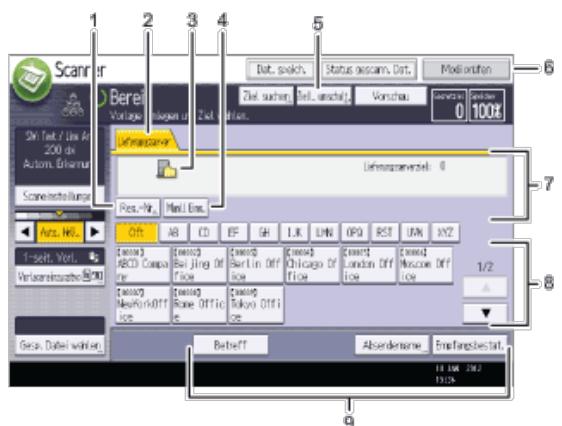Screen dimensions: 562x426
Task: Select the EF title tab
Action: [234, 232]
